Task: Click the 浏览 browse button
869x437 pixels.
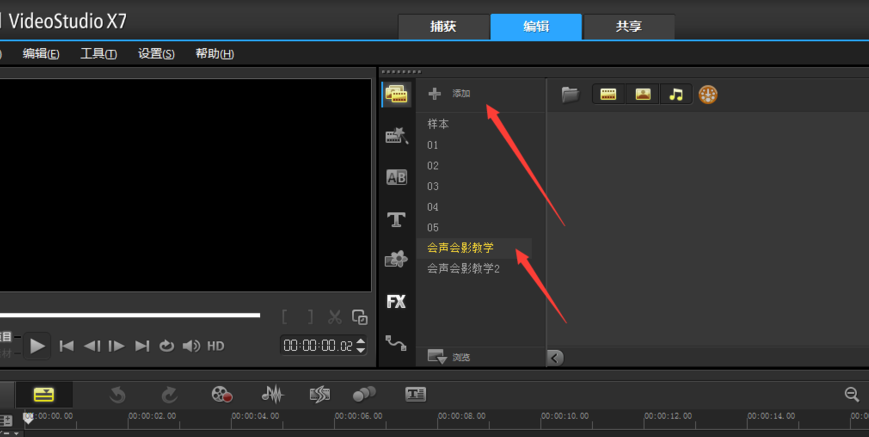Action: pos(449,357)
